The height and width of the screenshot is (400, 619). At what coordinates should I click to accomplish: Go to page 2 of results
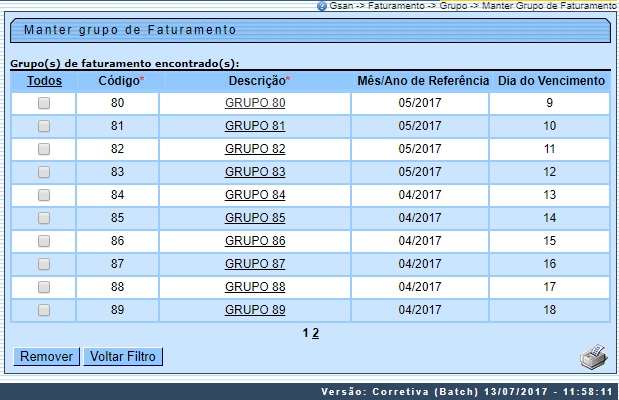coord(315,333)
